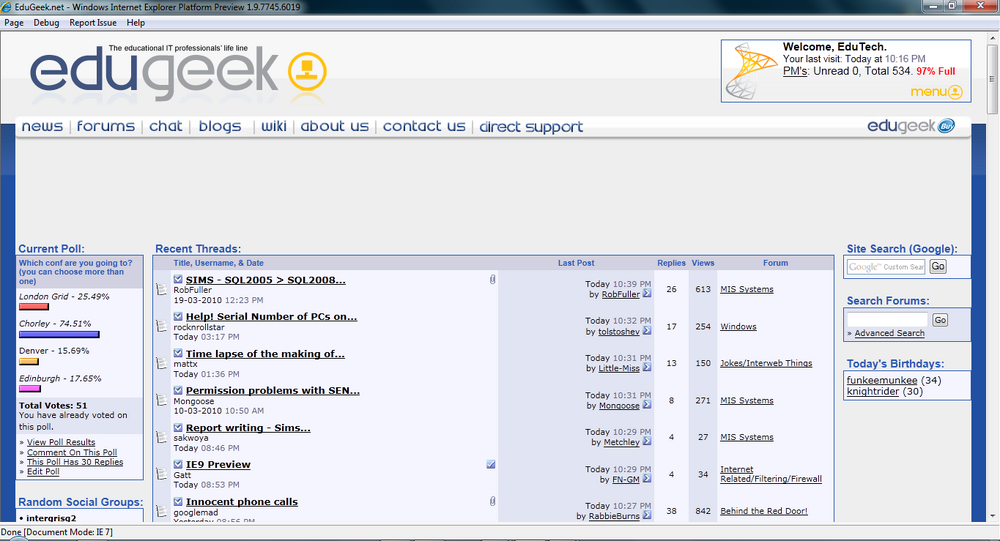Open knightrider birthday profile link
This screenshot has width=1000, height=541.
coord(873,392)
